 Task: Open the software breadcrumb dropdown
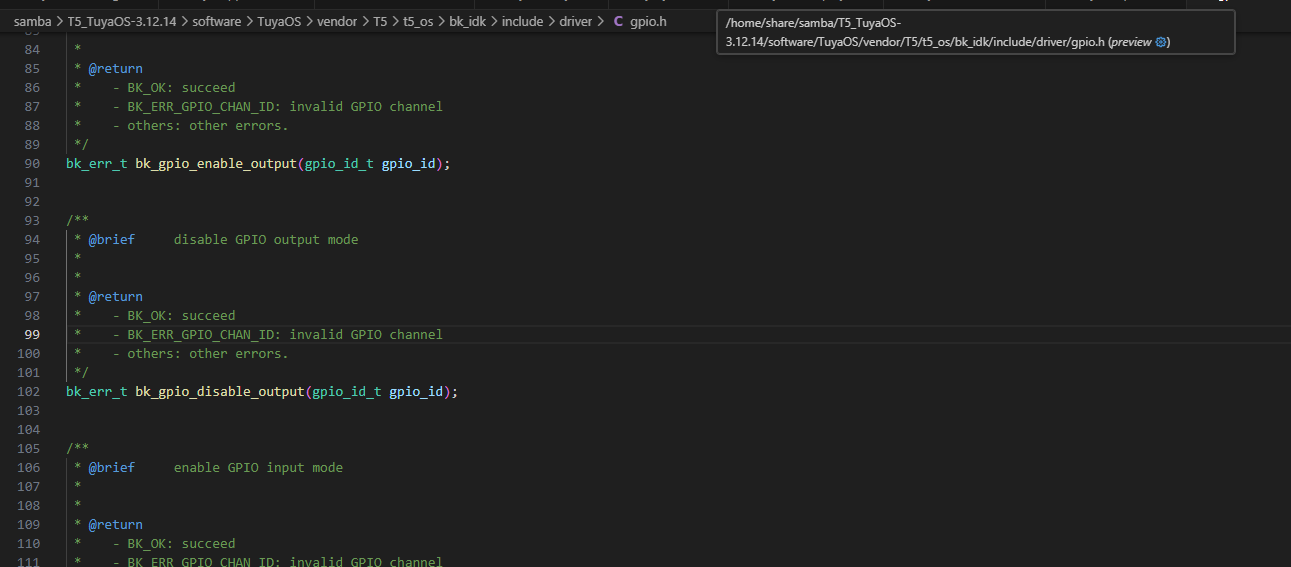[217, 21]
